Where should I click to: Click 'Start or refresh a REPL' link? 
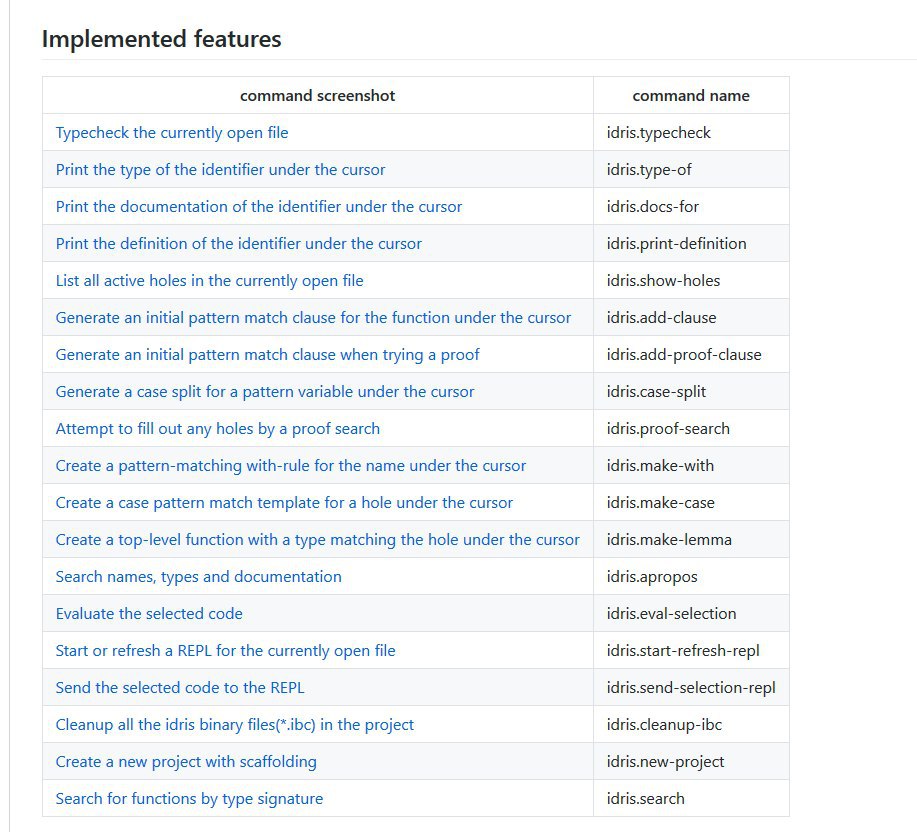coord(225,651)
